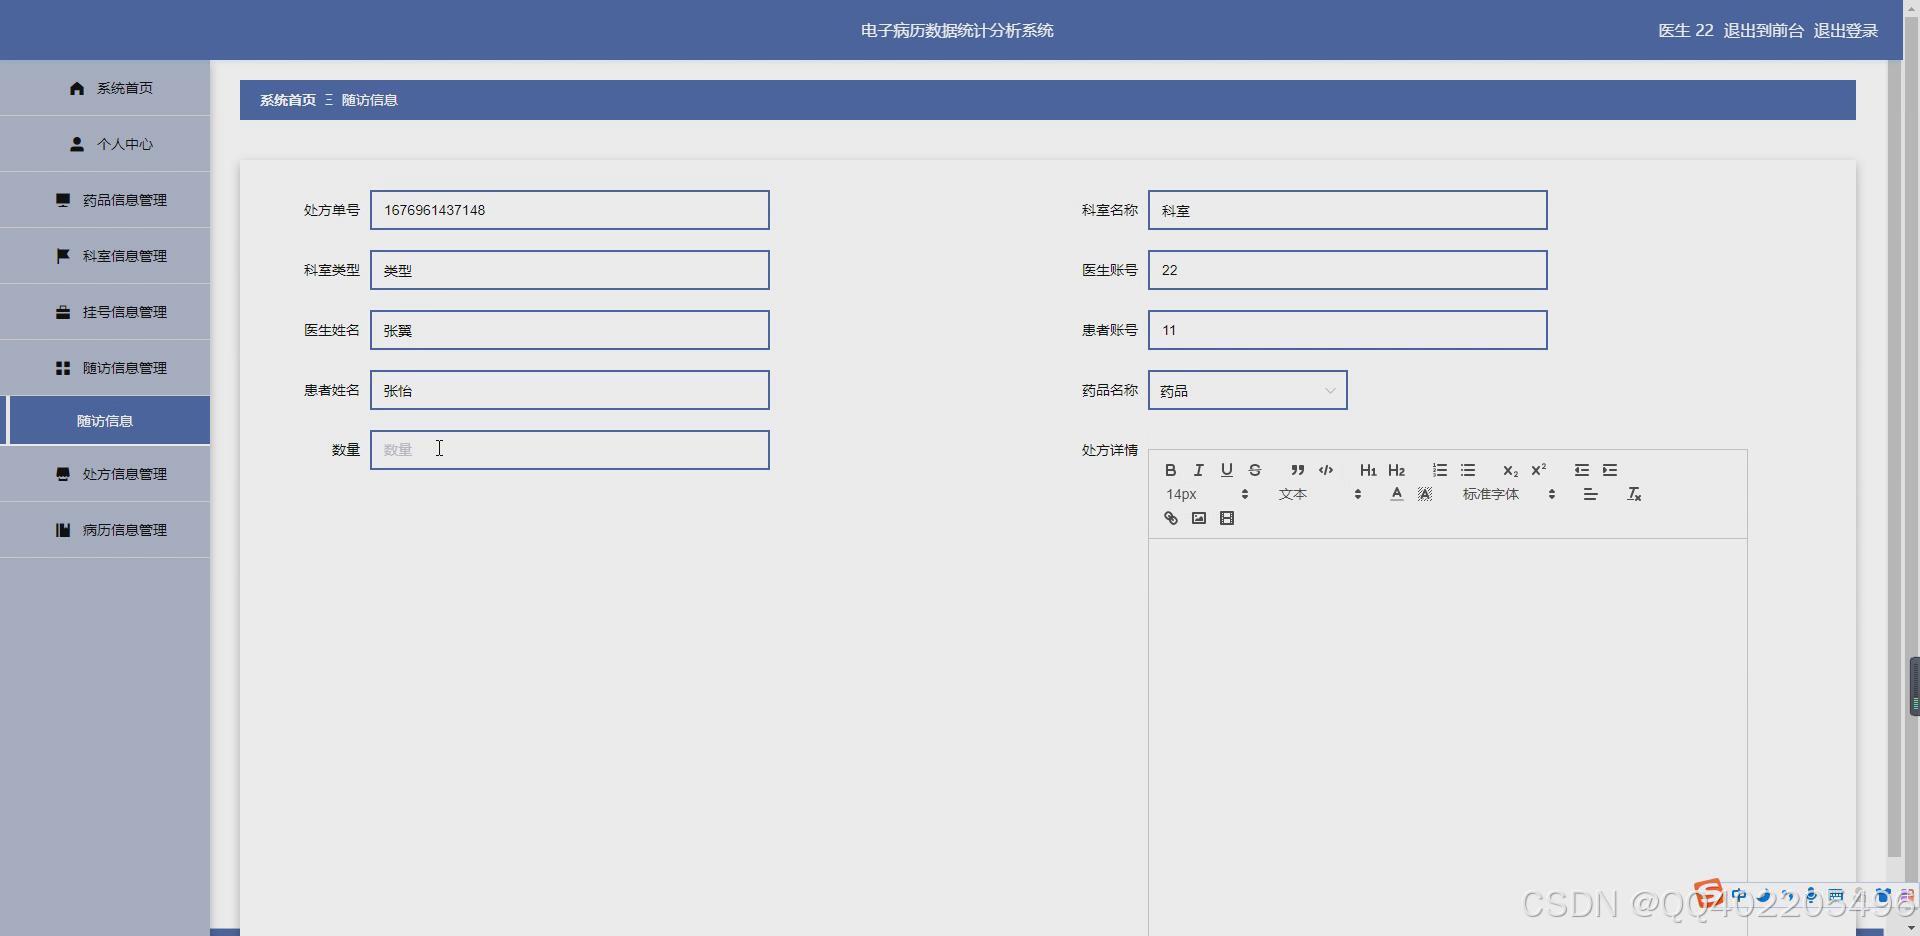Image resolution: width=1920 pixels, height=936 pixels.
Task: Click the 随访信息 breadcrumb text
Action: click(369, 100)
